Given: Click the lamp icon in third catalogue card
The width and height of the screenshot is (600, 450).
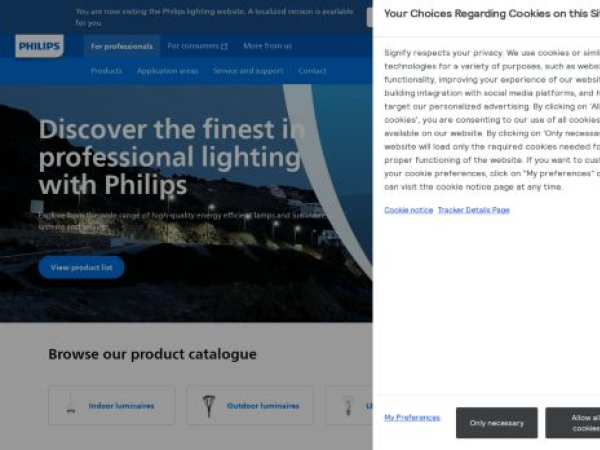Looking at the screenshot, I should tap(348, 405).
